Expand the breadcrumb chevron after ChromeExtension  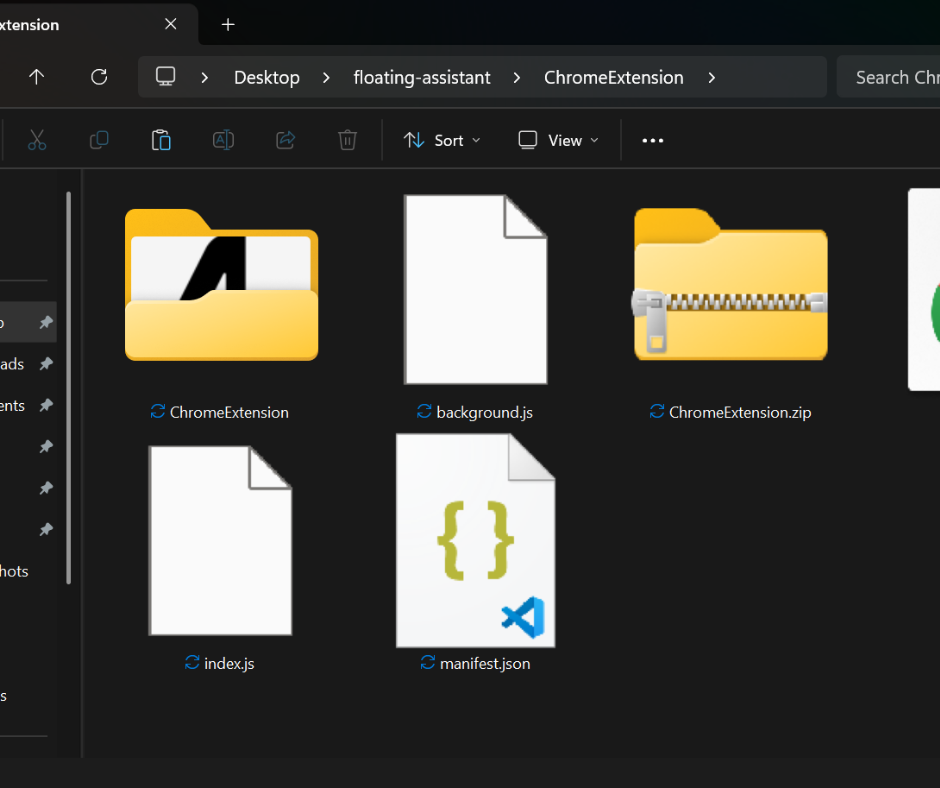click(x=711, y=77)
